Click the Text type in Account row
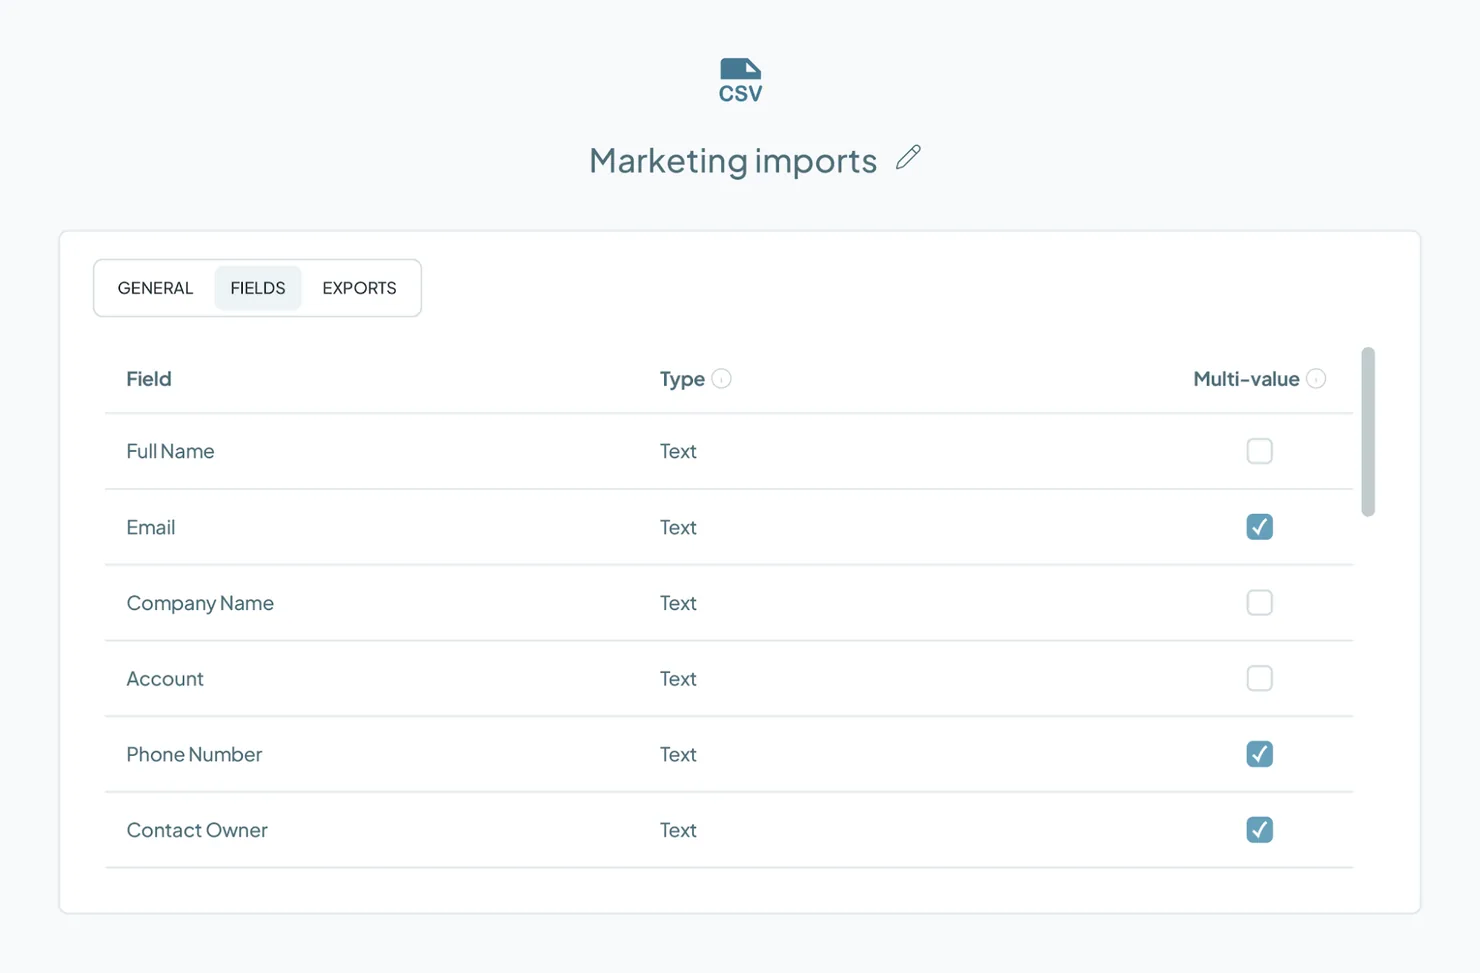1480x973 pixels. [x=678, y=679]
